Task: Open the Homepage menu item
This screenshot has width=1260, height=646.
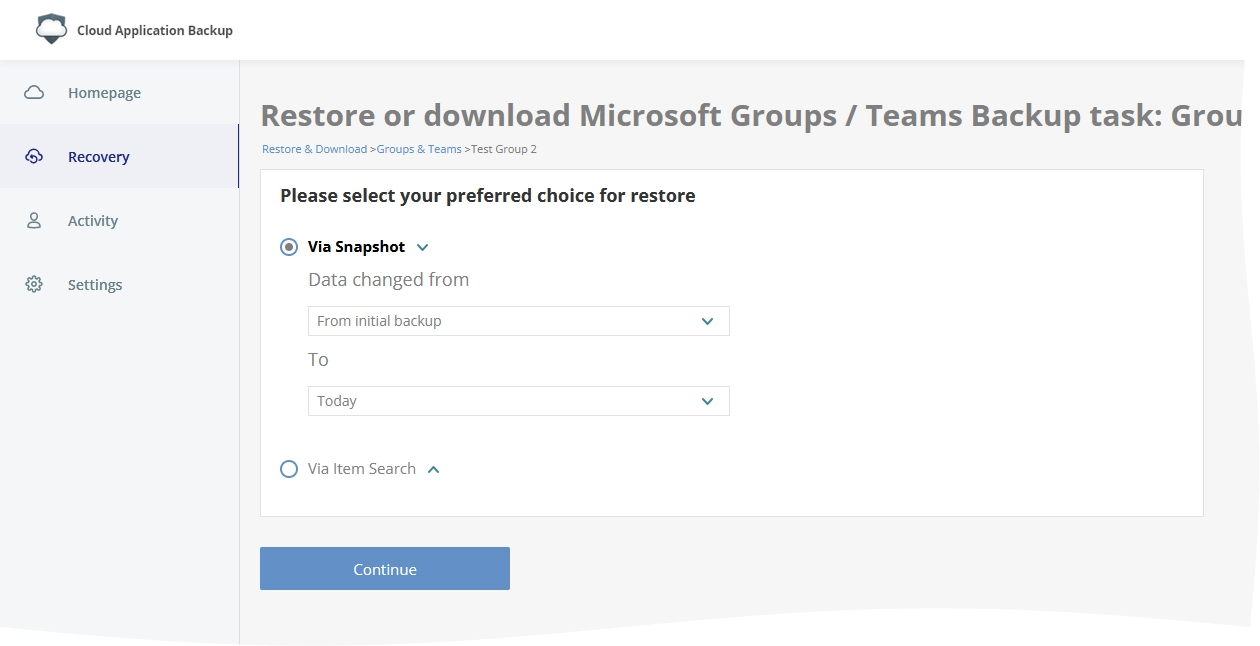Action: point(119,93)
